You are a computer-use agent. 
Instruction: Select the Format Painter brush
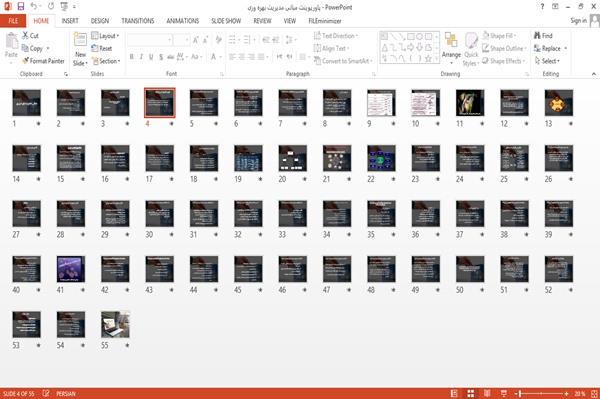point(43,61)
